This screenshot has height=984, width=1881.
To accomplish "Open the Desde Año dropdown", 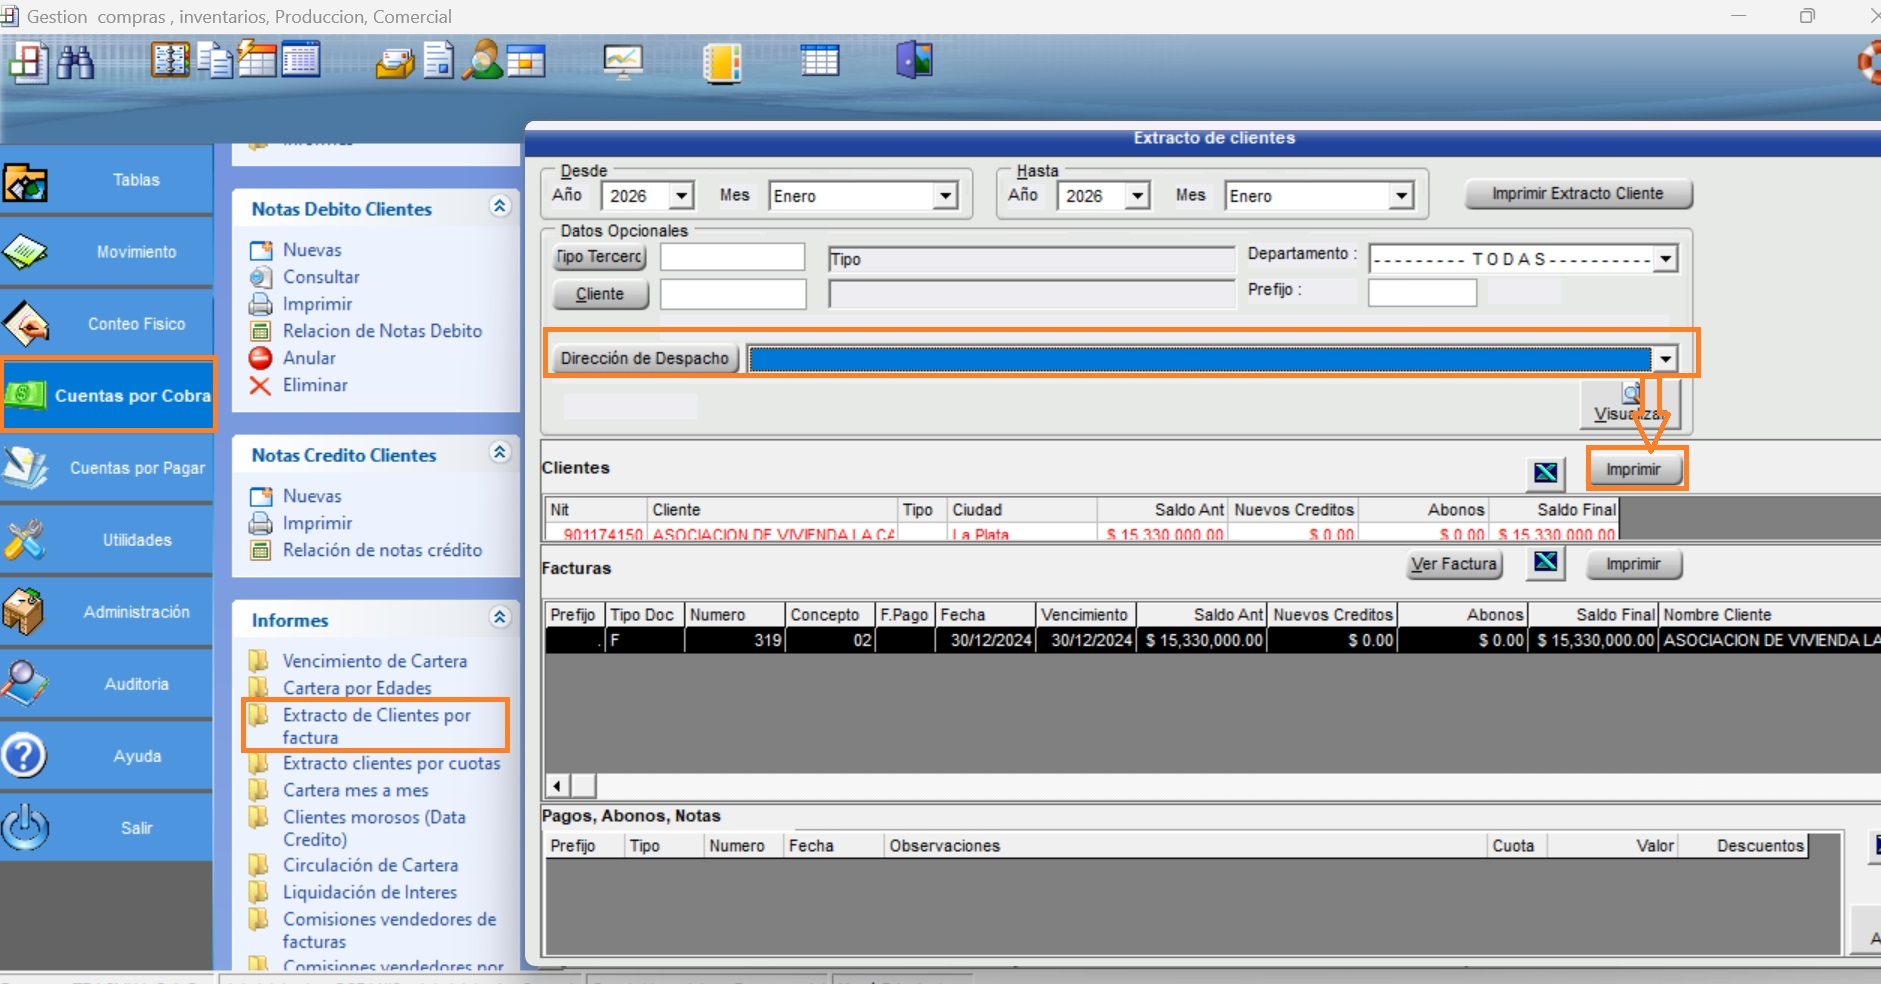I will tap(682, 196).
